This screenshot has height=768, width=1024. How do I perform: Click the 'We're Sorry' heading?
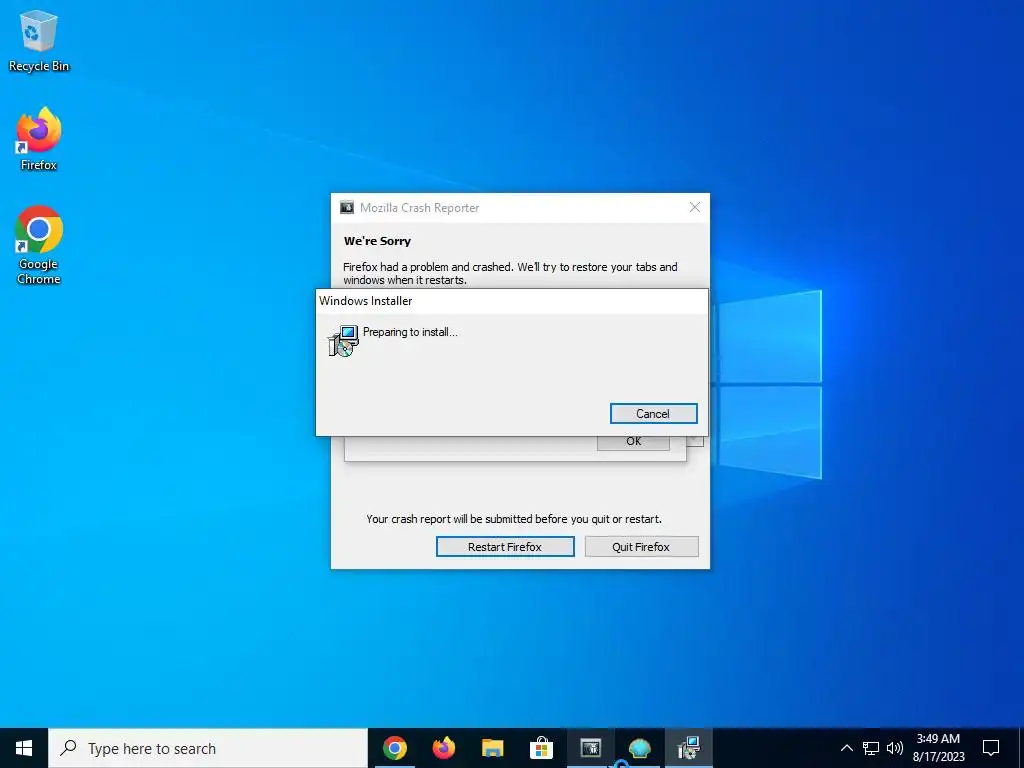pyautogui.click(x=377, y=241)
